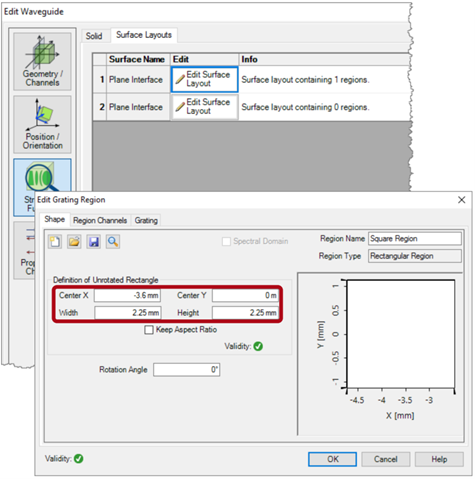Click the Region Name text box
This screenshot has width=475, height=479.
click(x=415, y=239)
